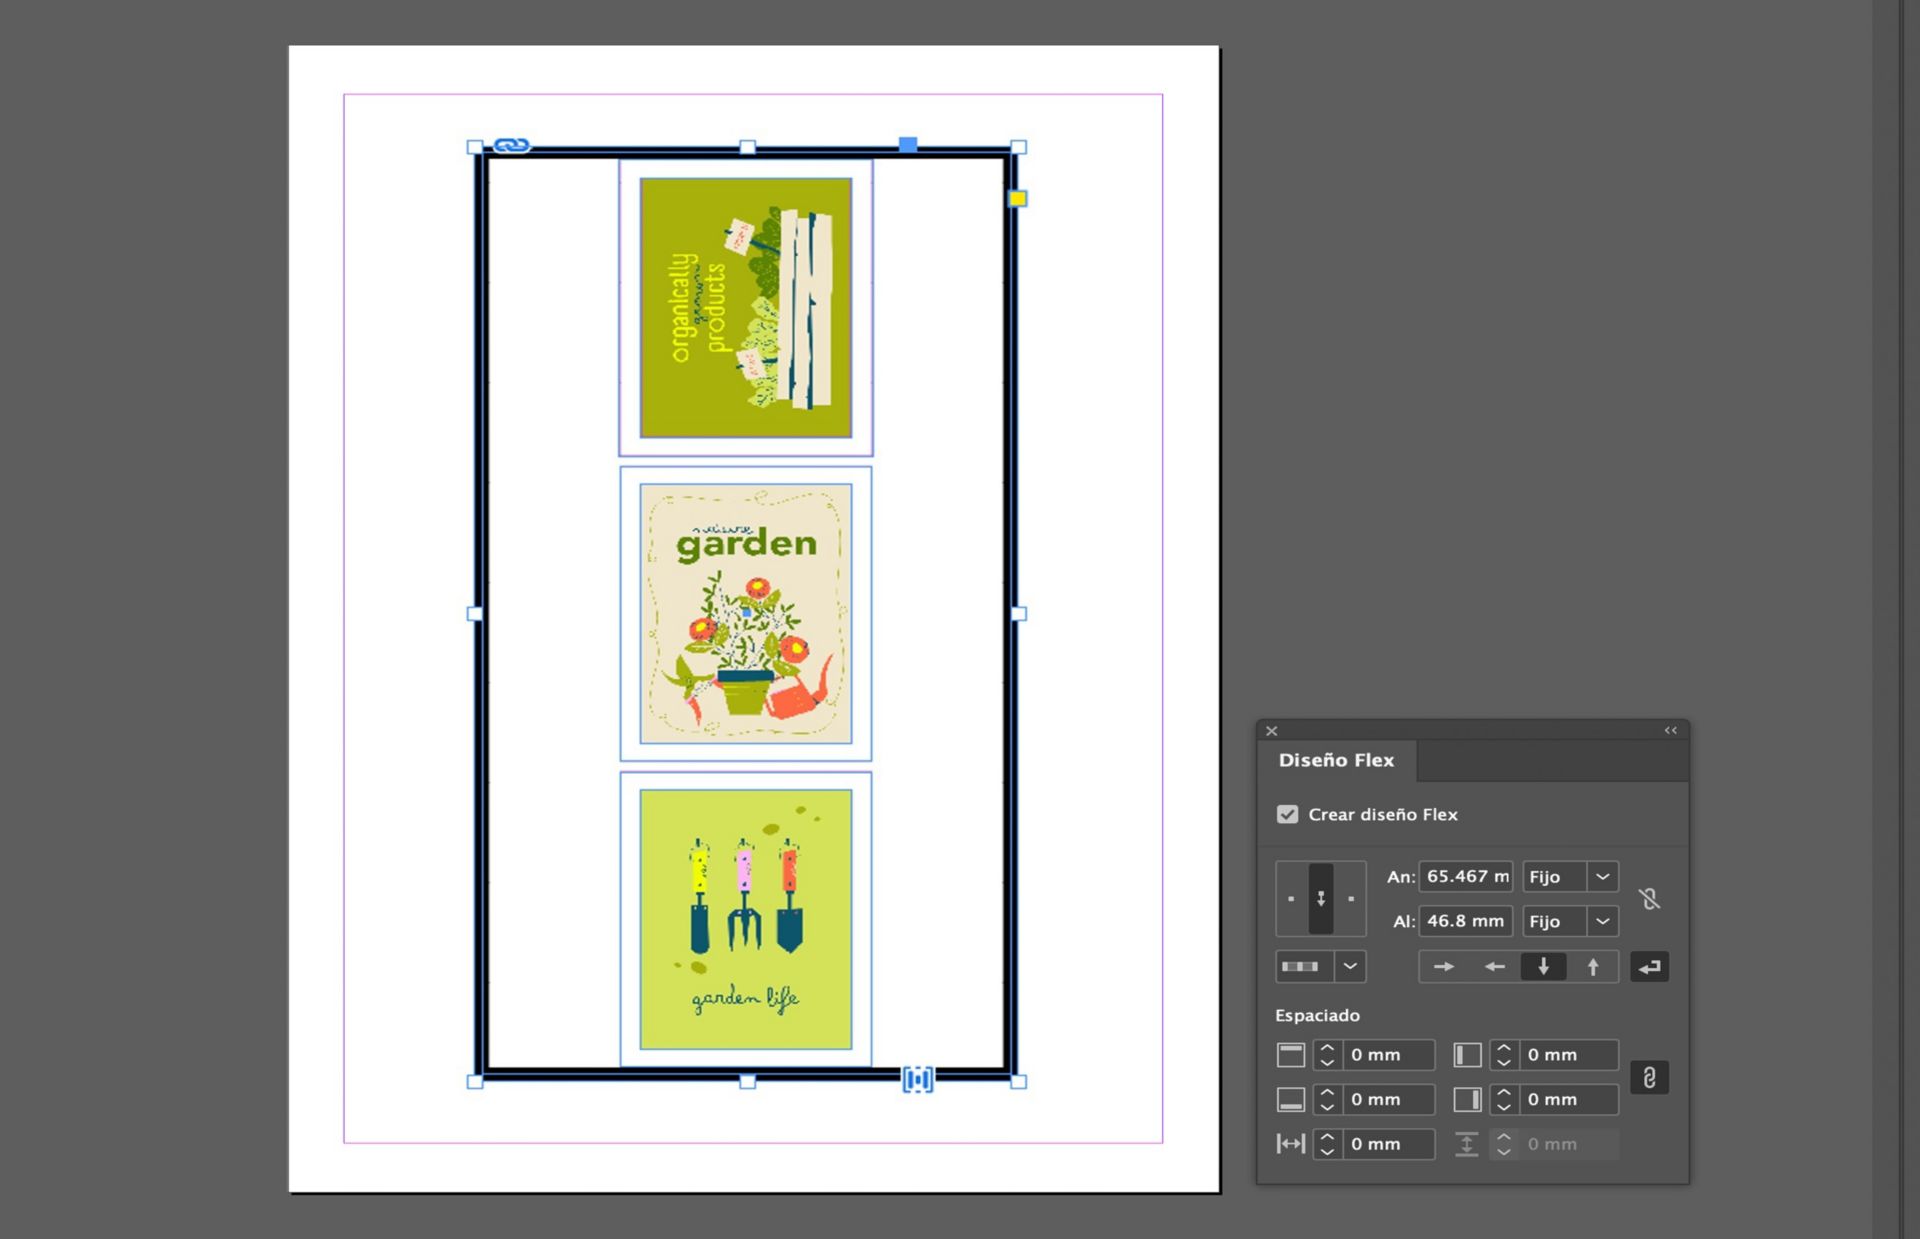Collapse the panel using the double chevron
Image resolution: width=1920 pixels, height=1239 pixels.
[x=1670, y=730]
